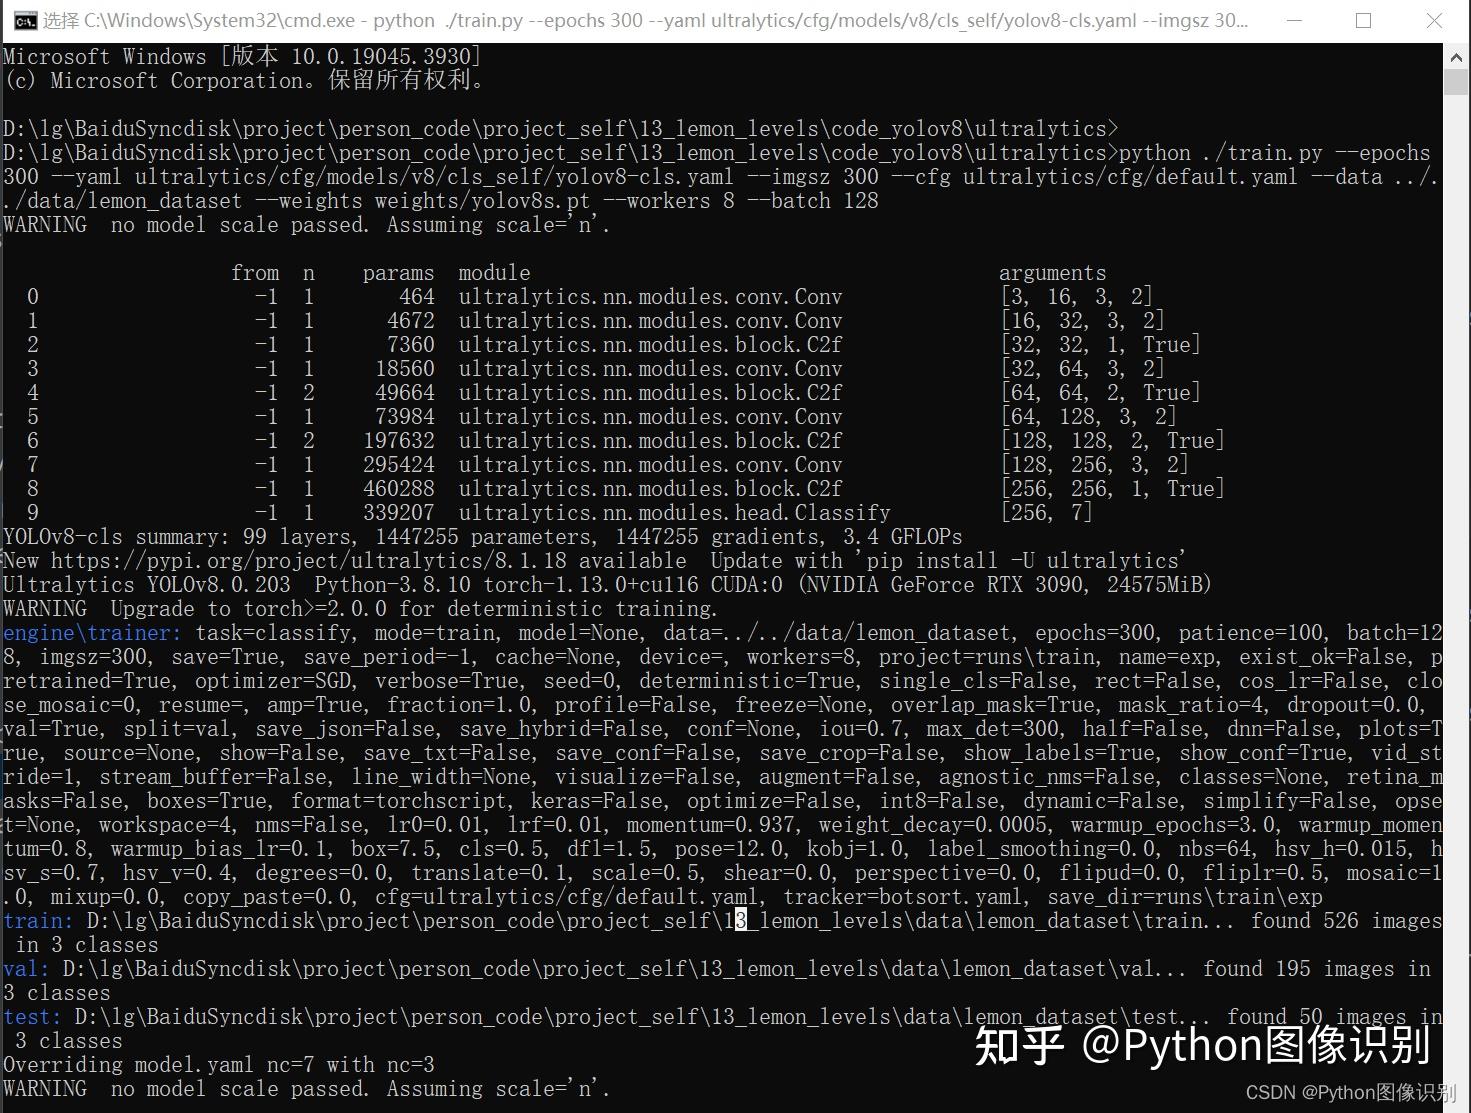
Task: Select the highlighted character in train path
Action: [x=739, y=920]
